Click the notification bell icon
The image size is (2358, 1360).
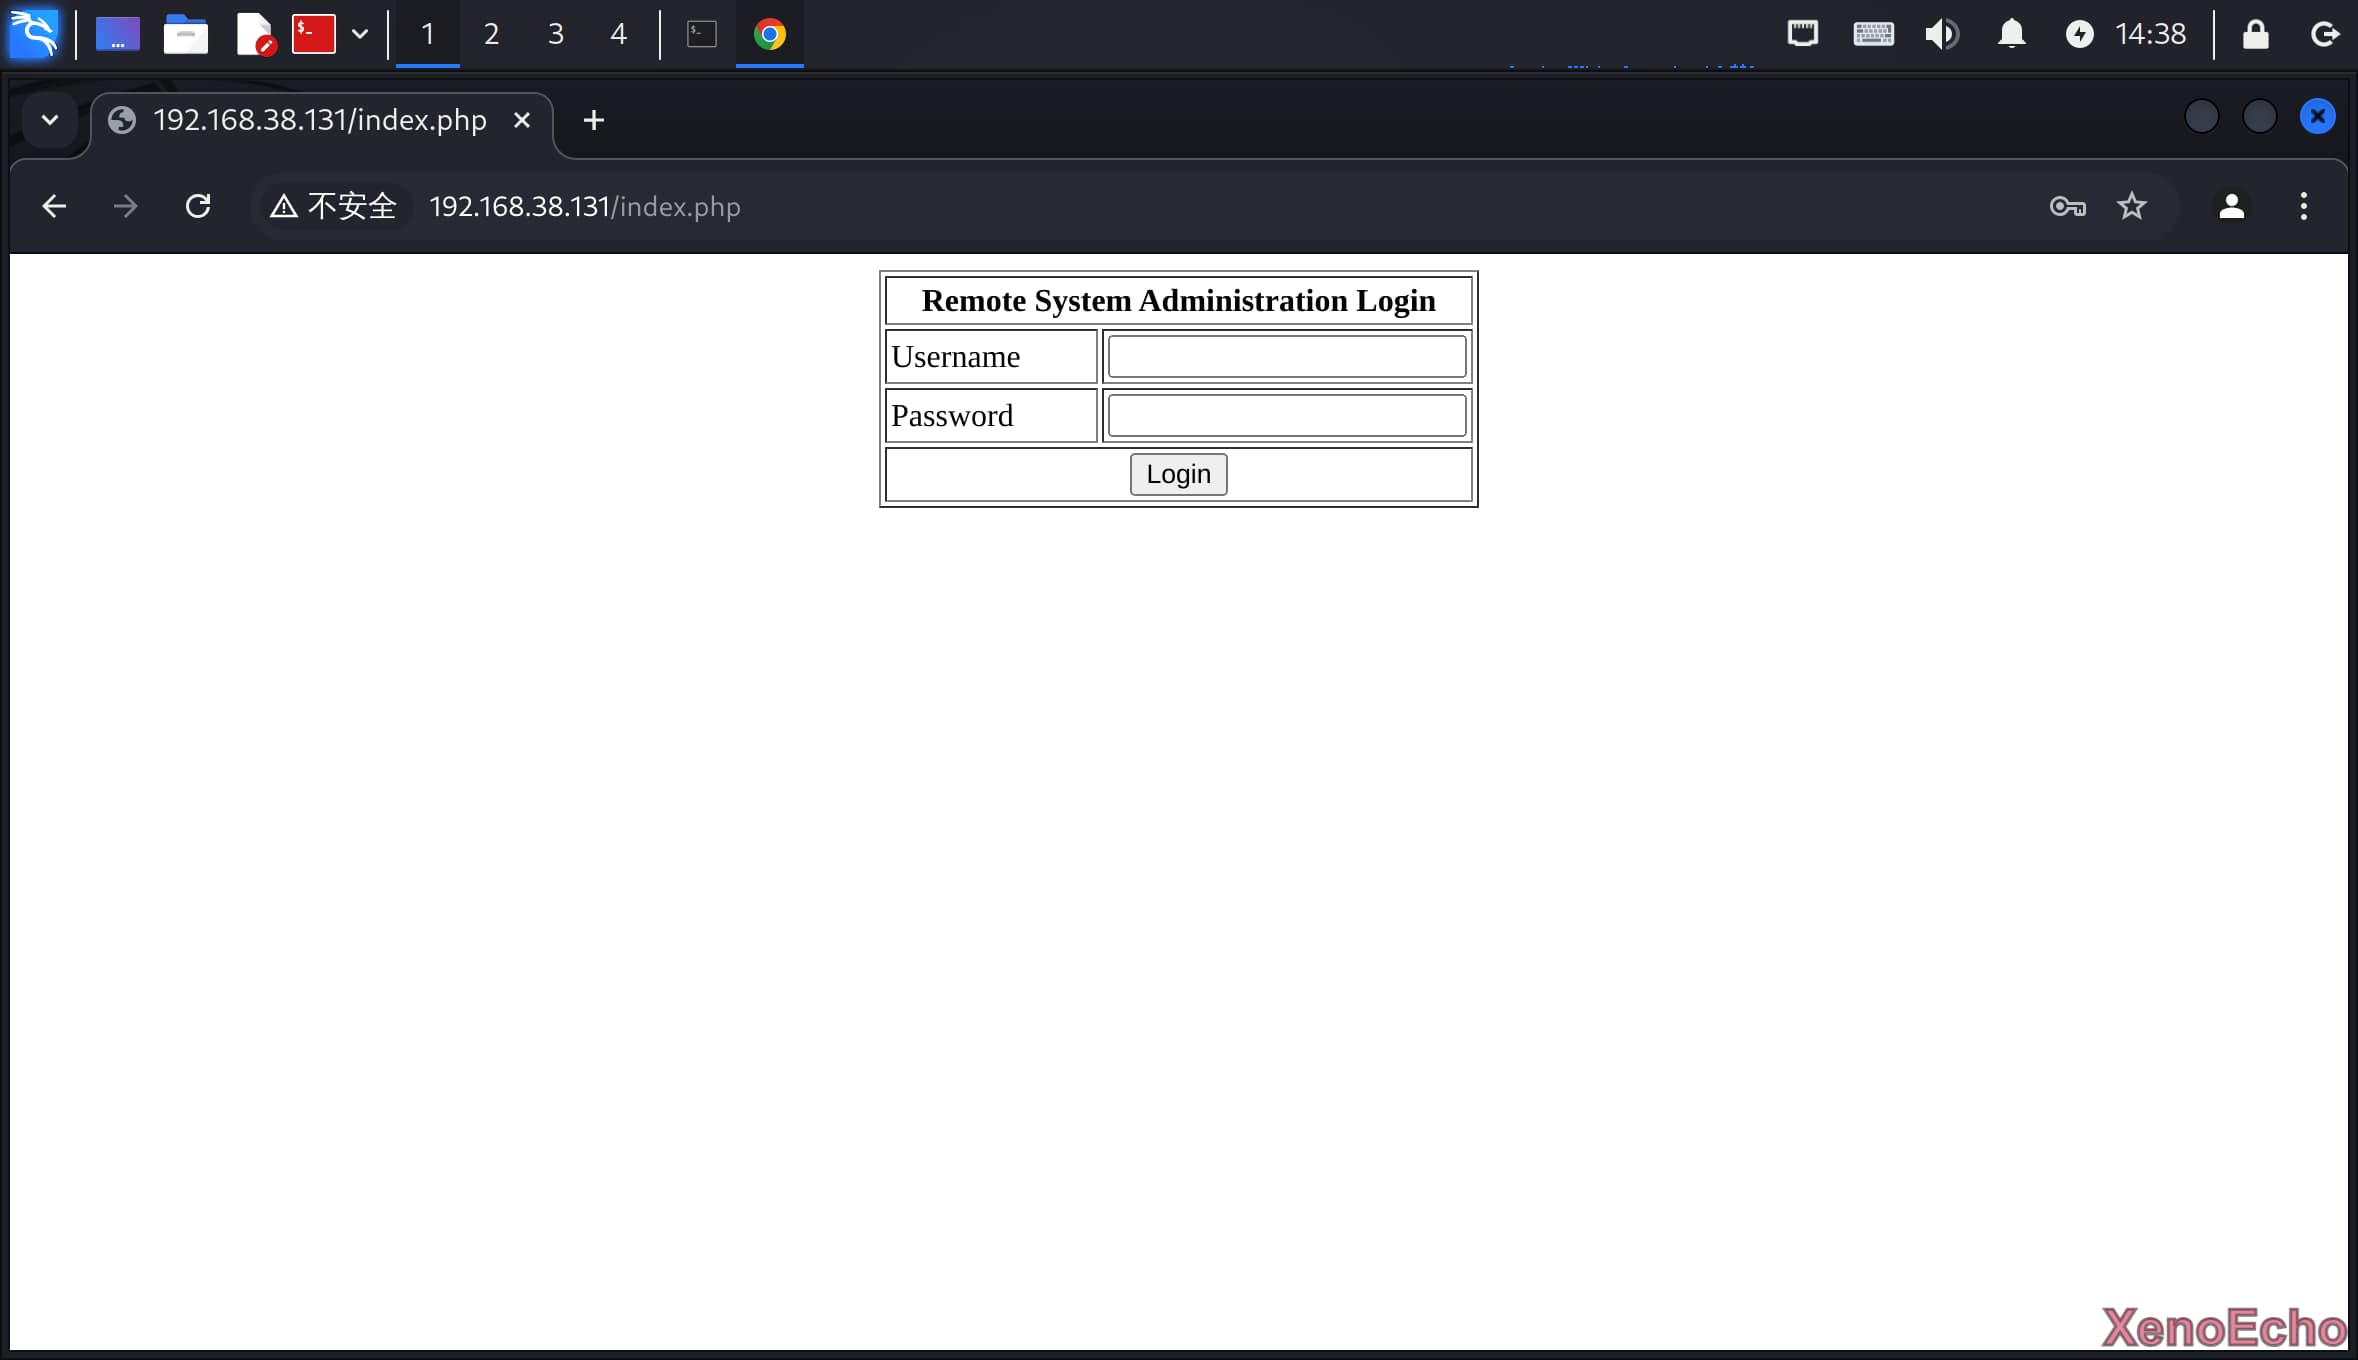[x=2011, y=34]
